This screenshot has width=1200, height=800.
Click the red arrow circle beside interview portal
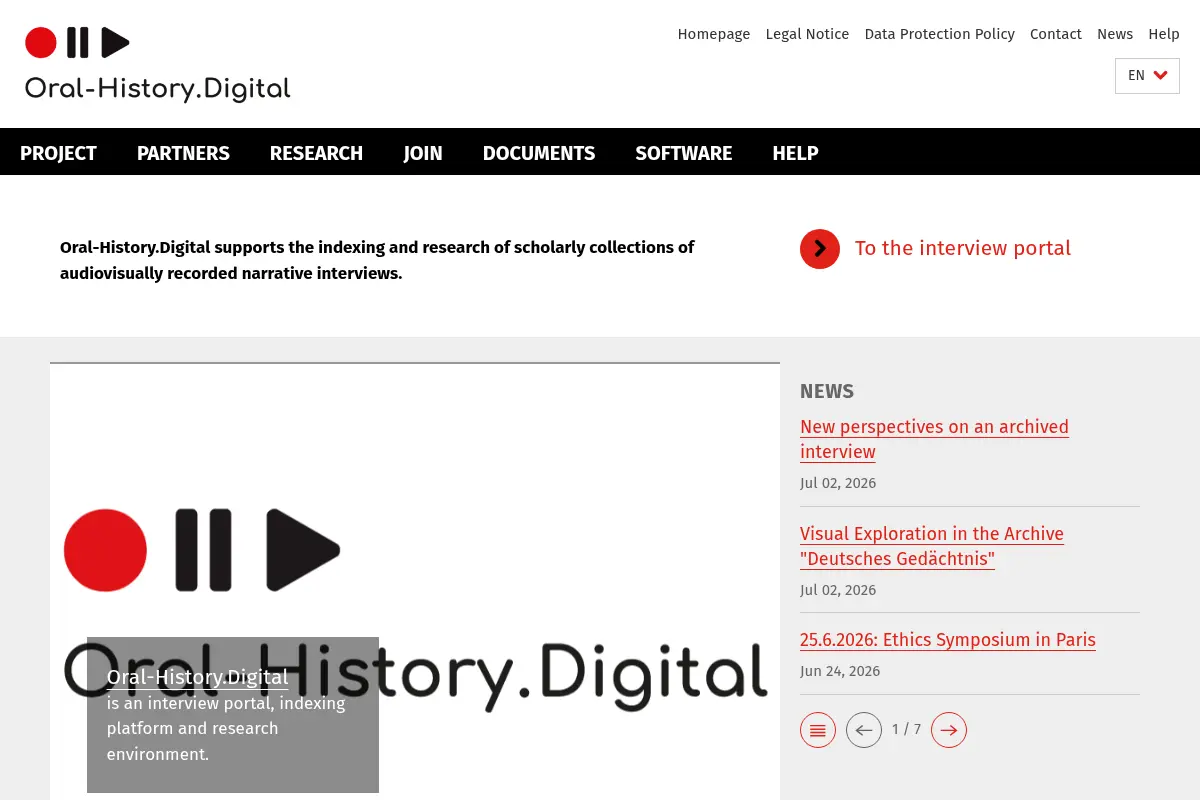(x=820, y=249)
